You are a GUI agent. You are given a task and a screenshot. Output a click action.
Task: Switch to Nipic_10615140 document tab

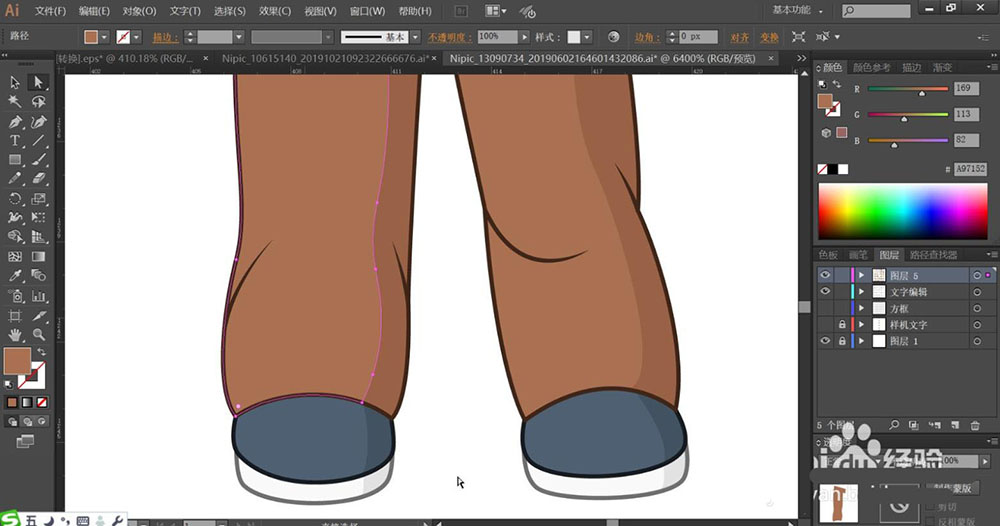[x=324, y=58]
